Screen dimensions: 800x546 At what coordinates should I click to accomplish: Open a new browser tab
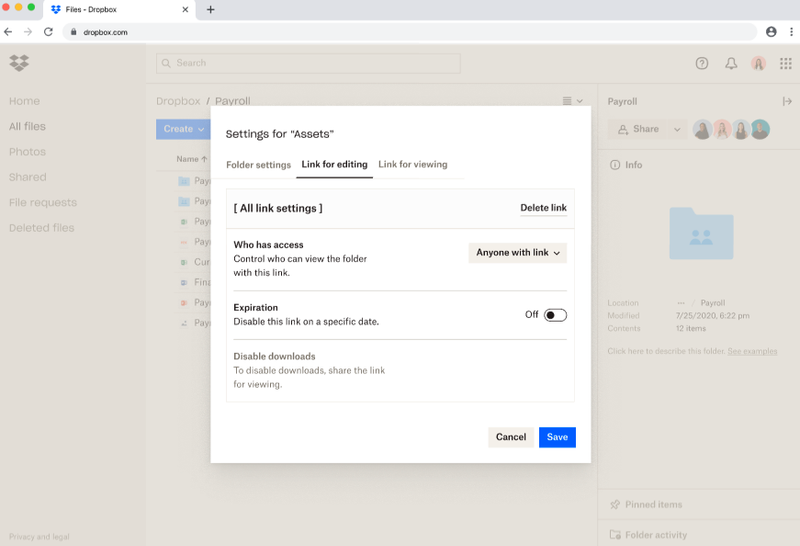coord(210,9)
